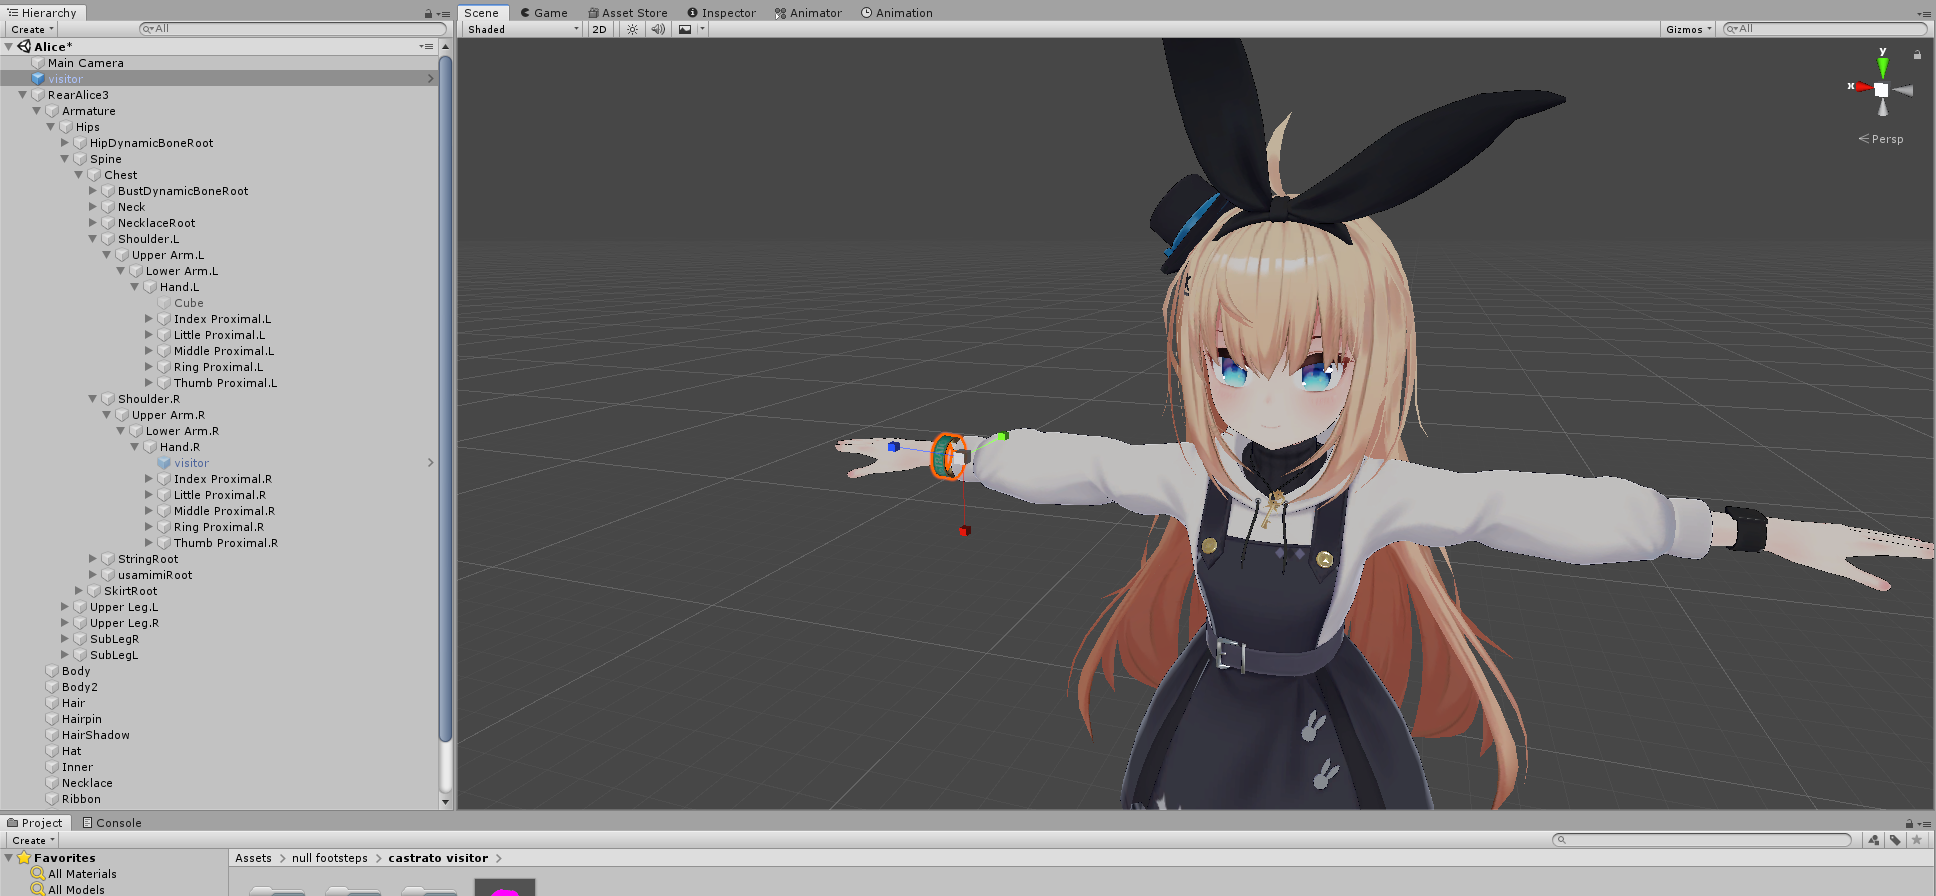Open Project Create dropdown
This screenshot has height=896, width=1936.
click(32, 840)
